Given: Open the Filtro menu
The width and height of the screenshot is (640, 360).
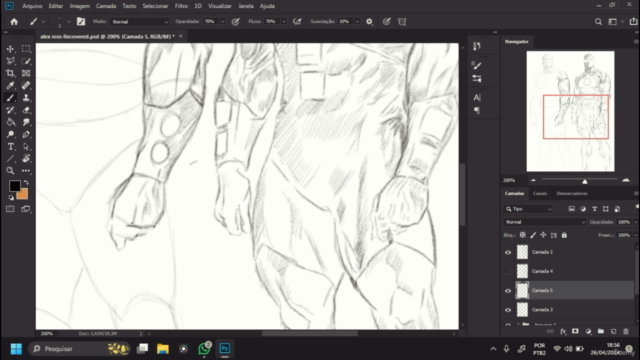Looking at the screenshot, I should 181,6.
